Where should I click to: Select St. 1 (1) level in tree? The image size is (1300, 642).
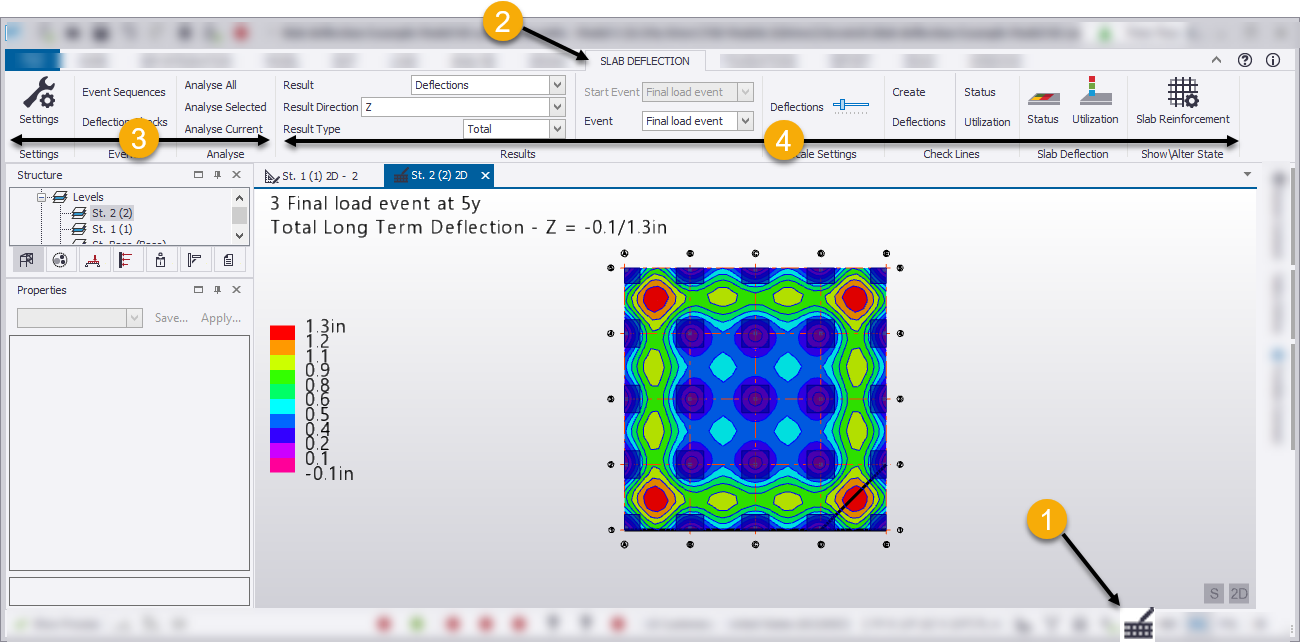tap(111, 229)
